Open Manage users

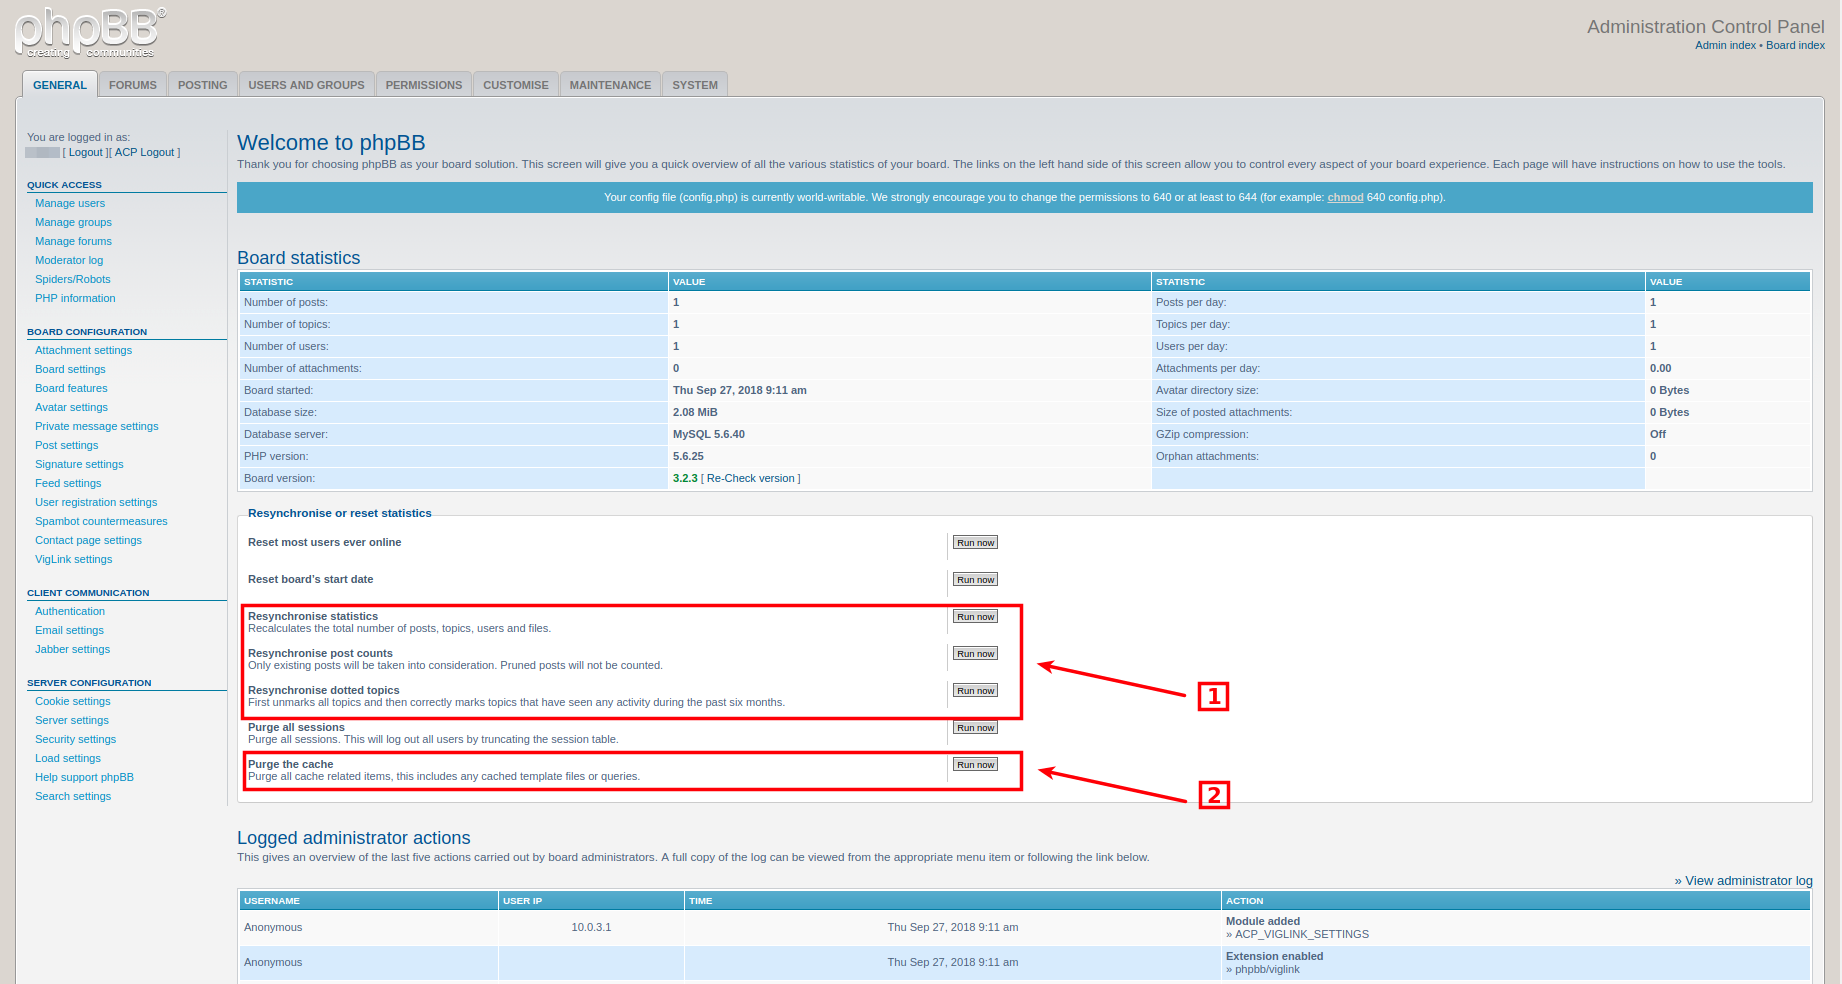pos(70,203)
